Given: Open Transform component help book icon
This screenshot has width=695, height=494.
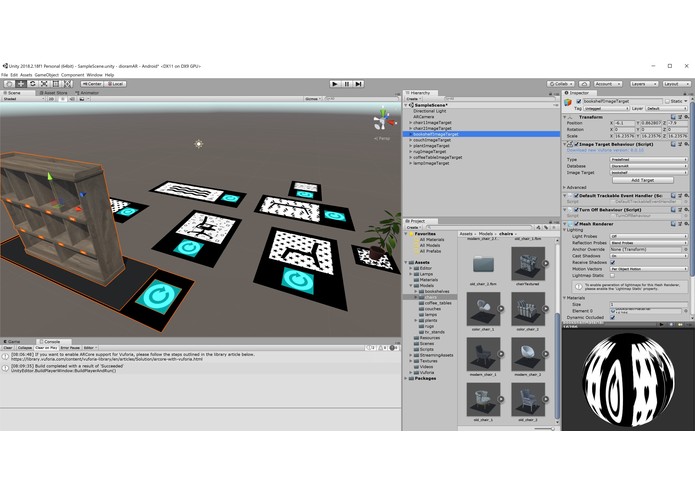Looking at the screenshot, I should point(674,117).
